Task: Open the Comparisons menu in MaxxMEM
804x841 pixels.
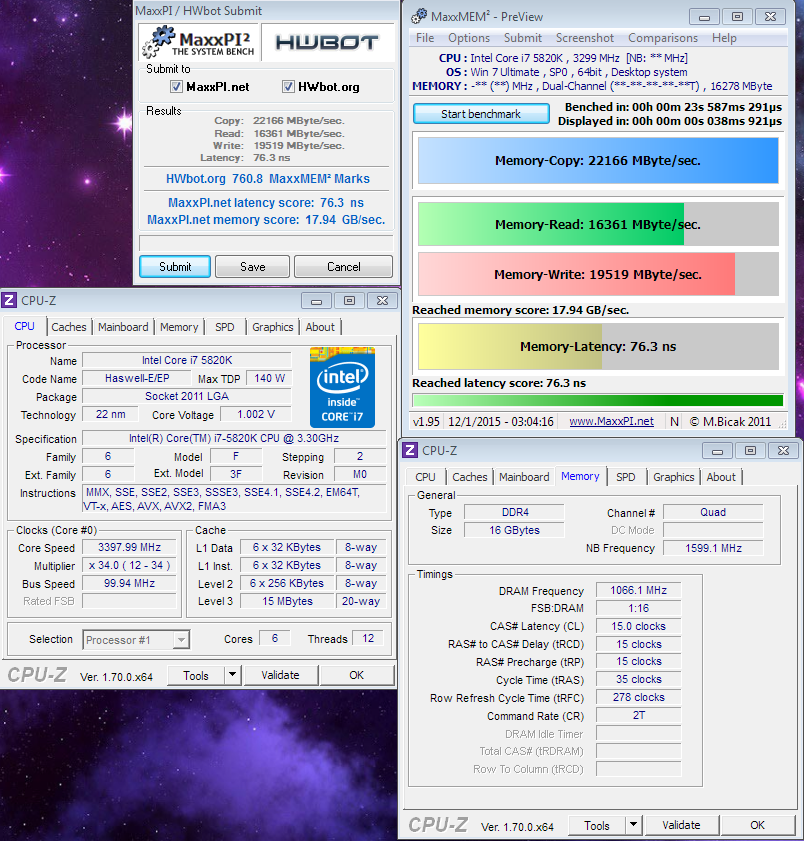Action: tap(663, 38)
